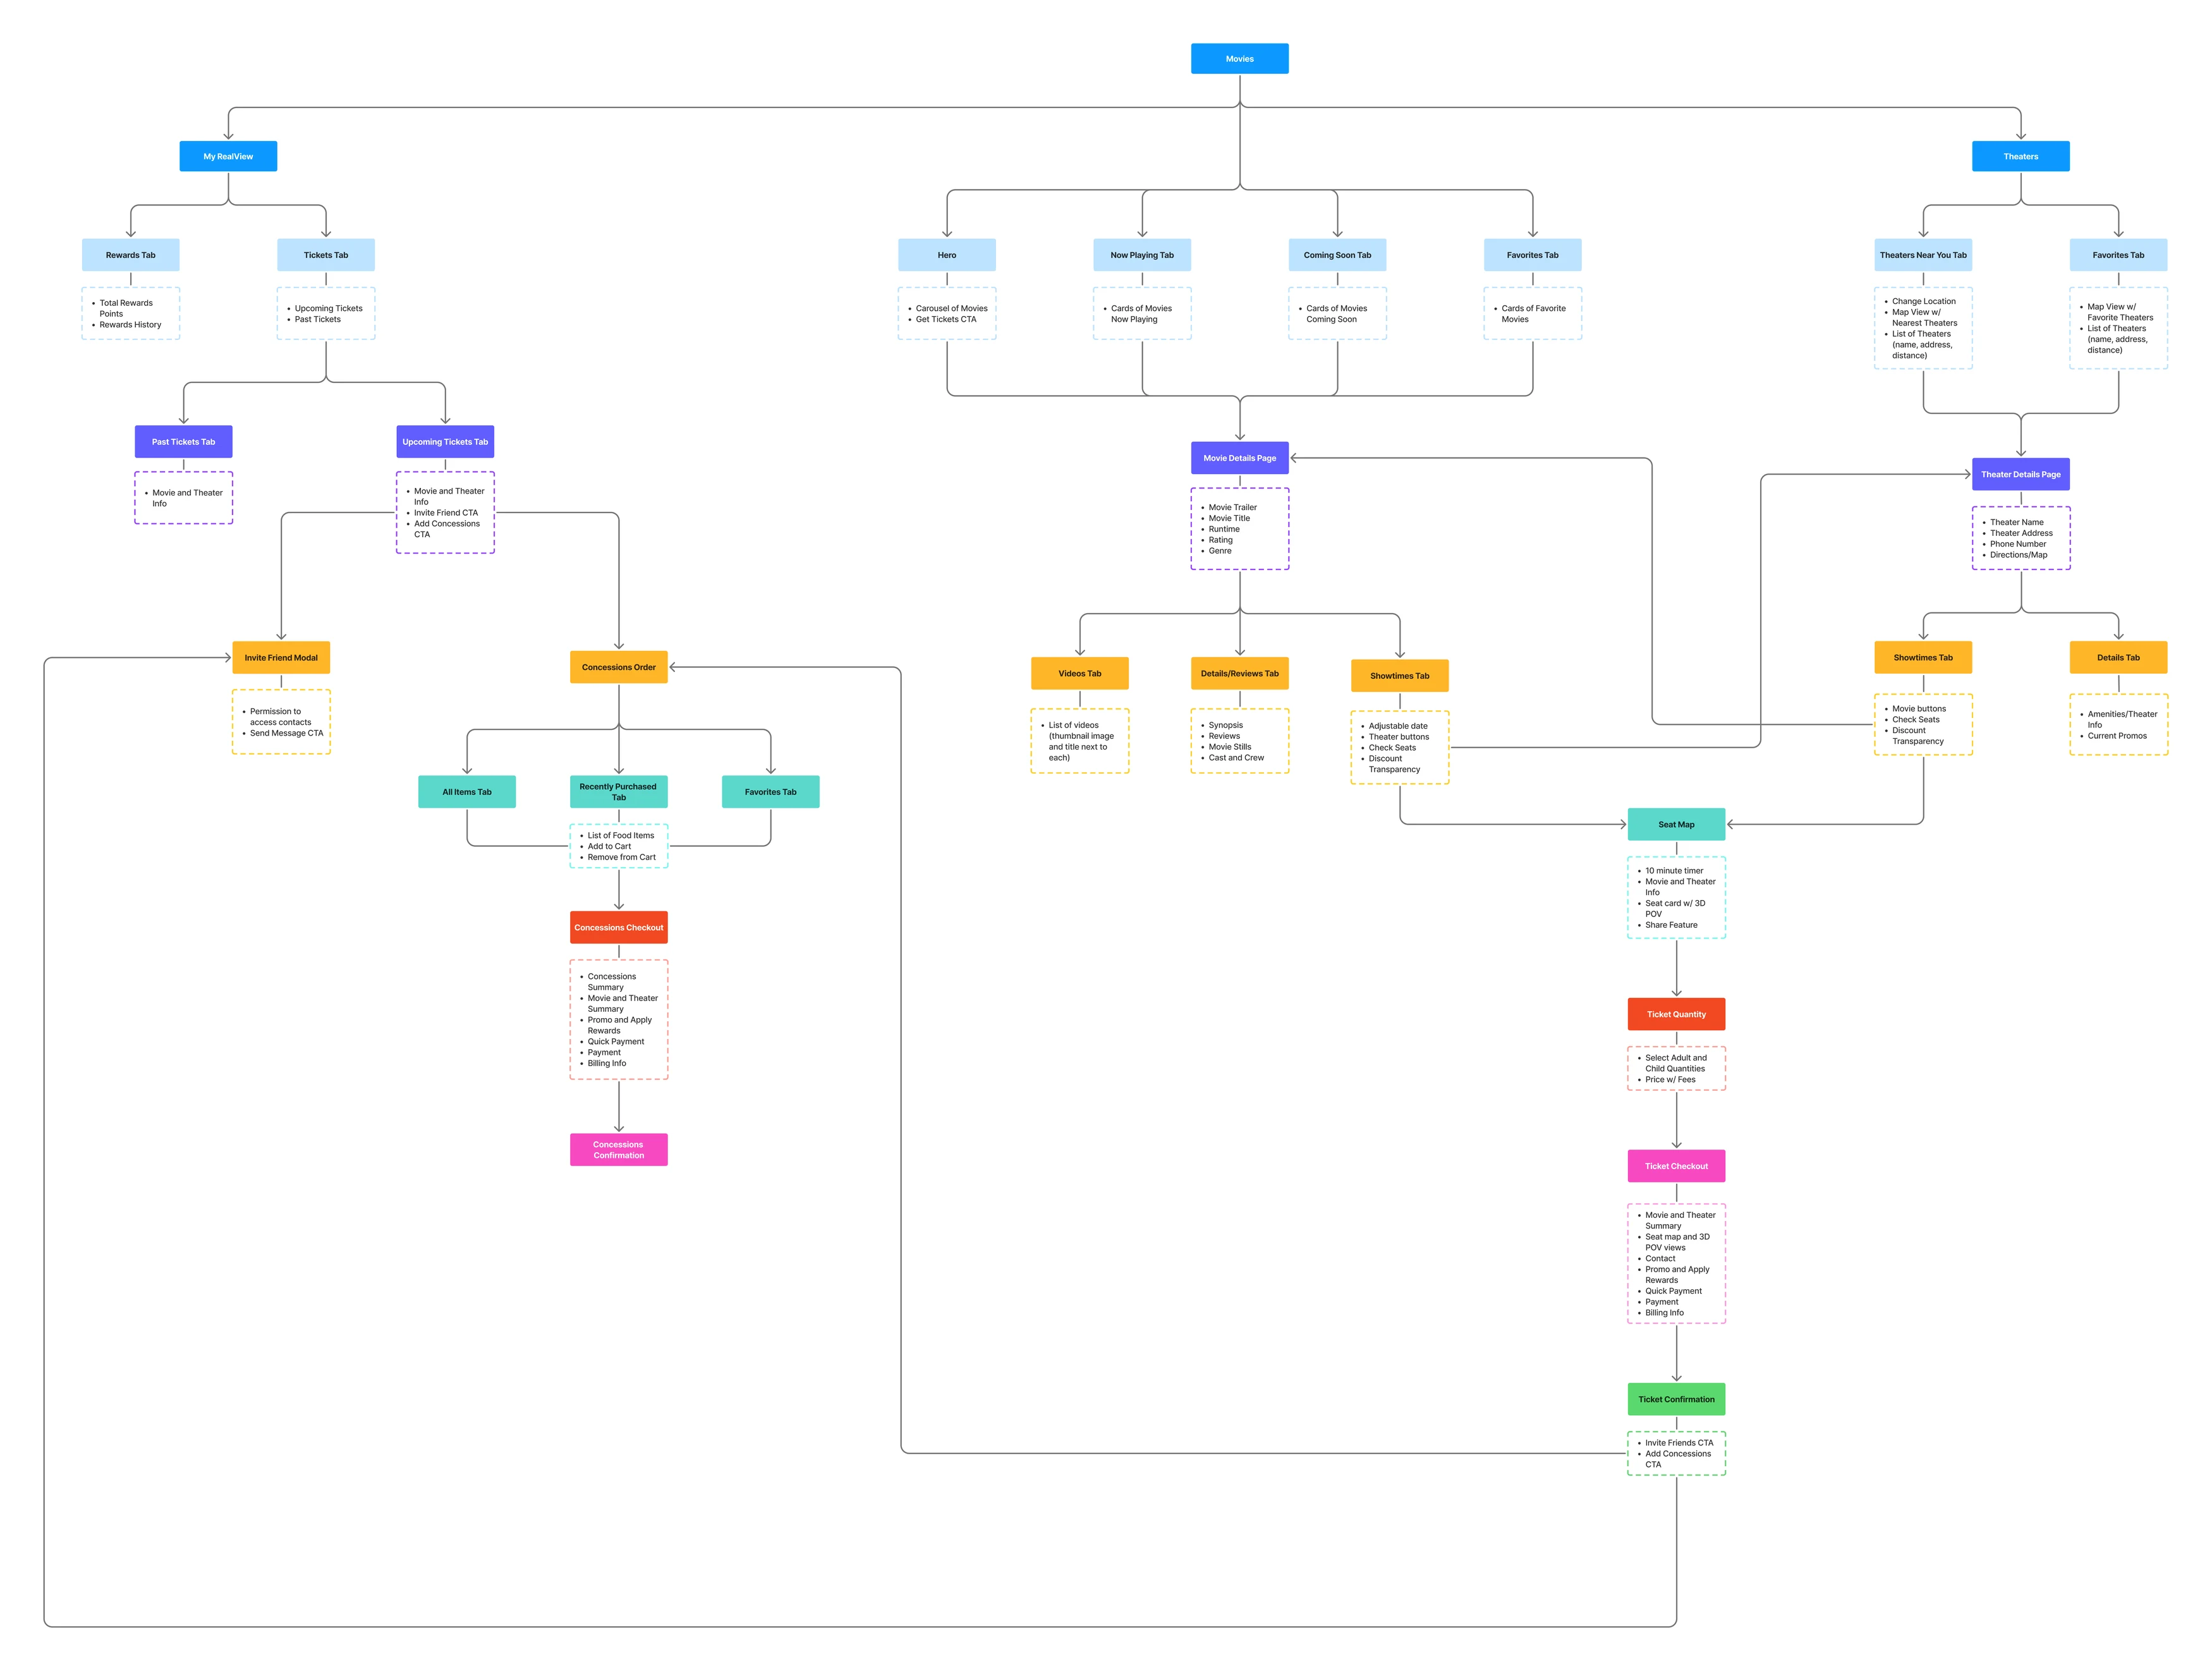Screen dimensions: 2212x1671
Task: Click 'Cards of Movies Now Playing' text
Action: click(x=1141, y=314)
